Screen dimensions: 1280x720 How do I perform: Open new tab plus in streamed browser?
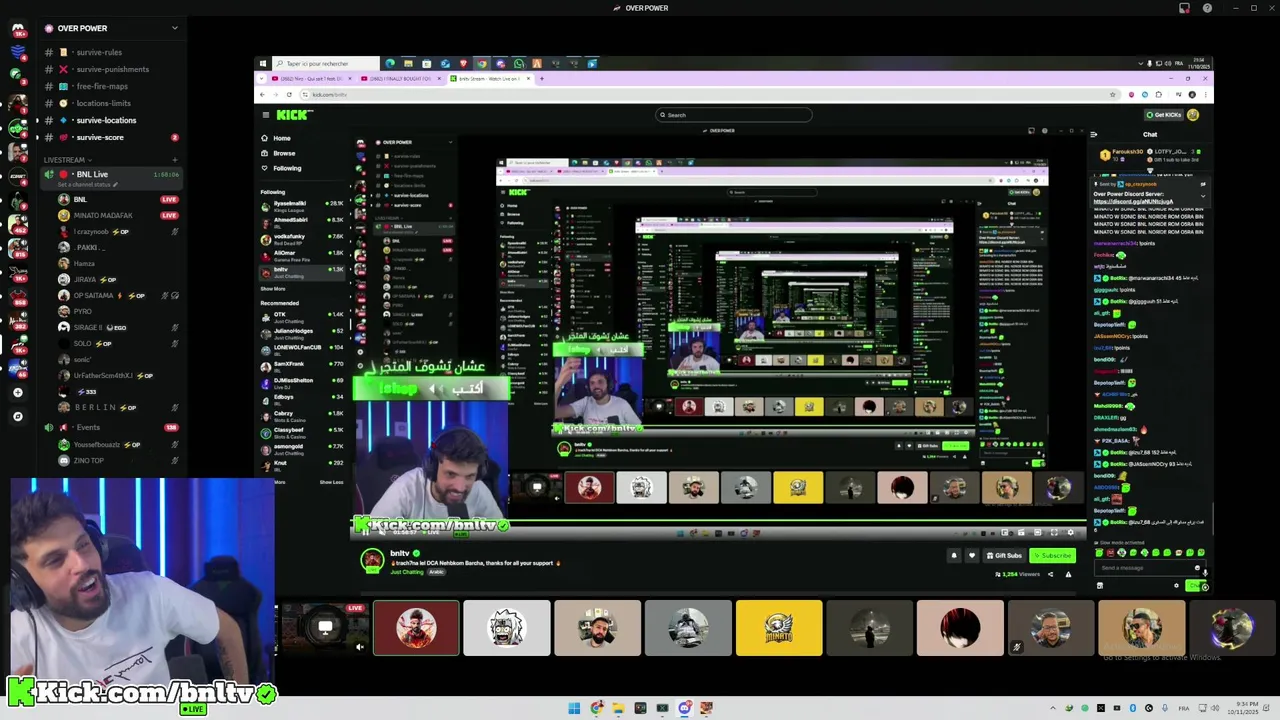(542, 79)
